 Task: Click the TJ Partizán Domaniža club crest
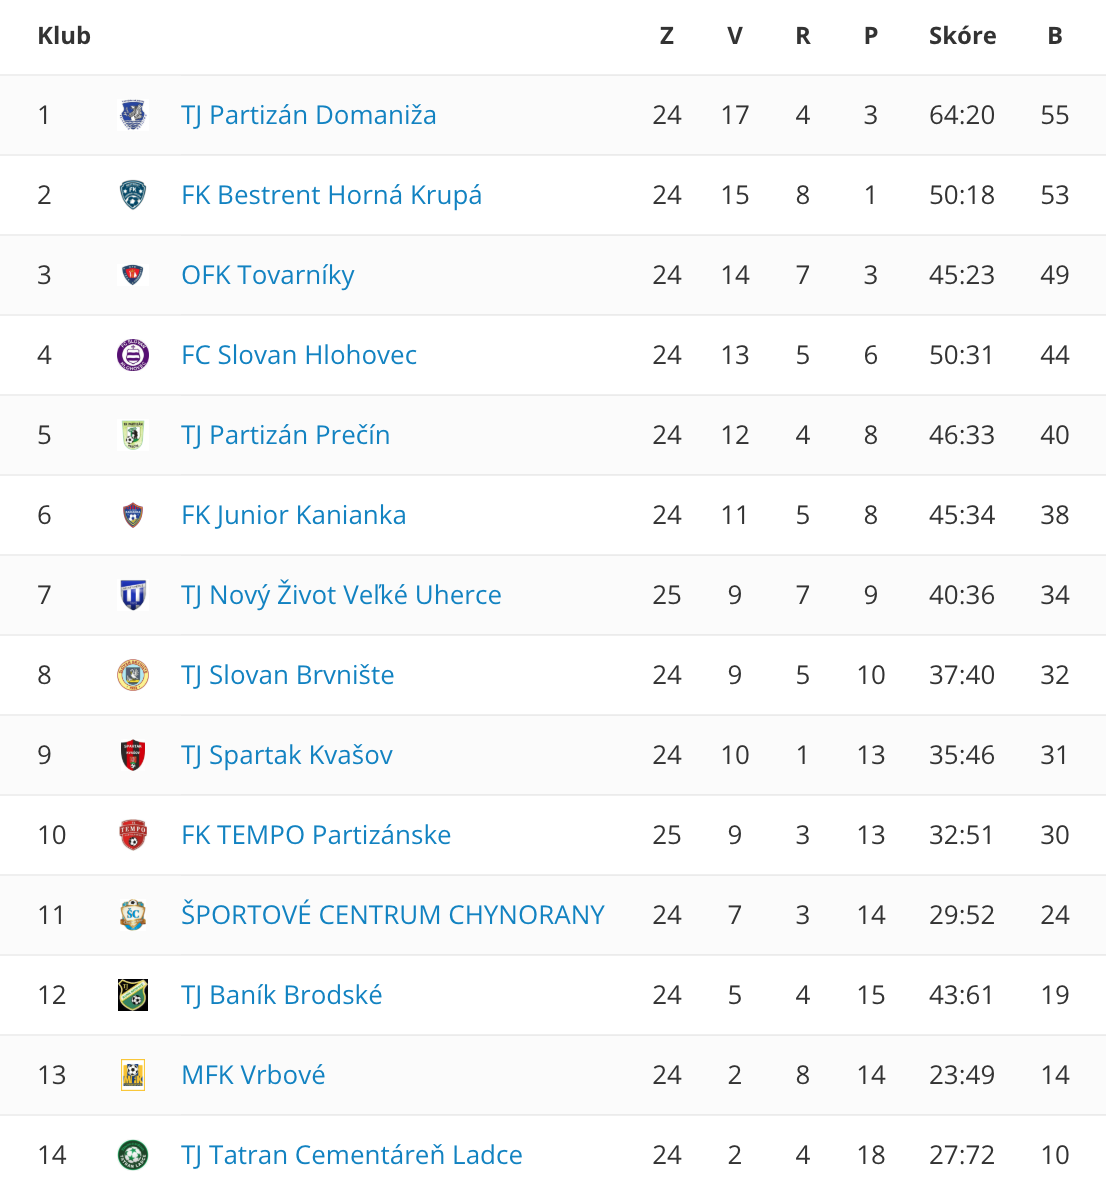(133, 115)
